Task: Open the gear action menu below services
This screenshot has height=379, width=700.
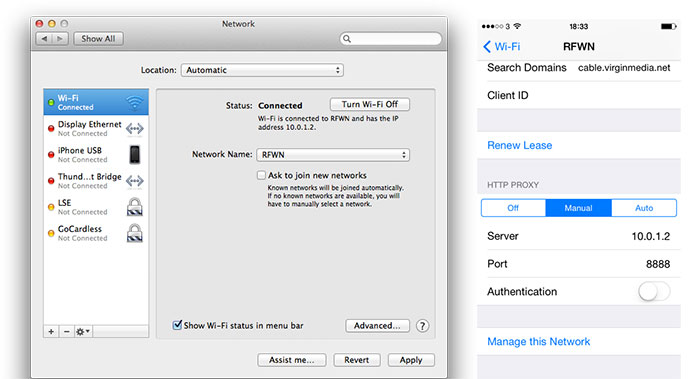Action: (x=83, y=331)
